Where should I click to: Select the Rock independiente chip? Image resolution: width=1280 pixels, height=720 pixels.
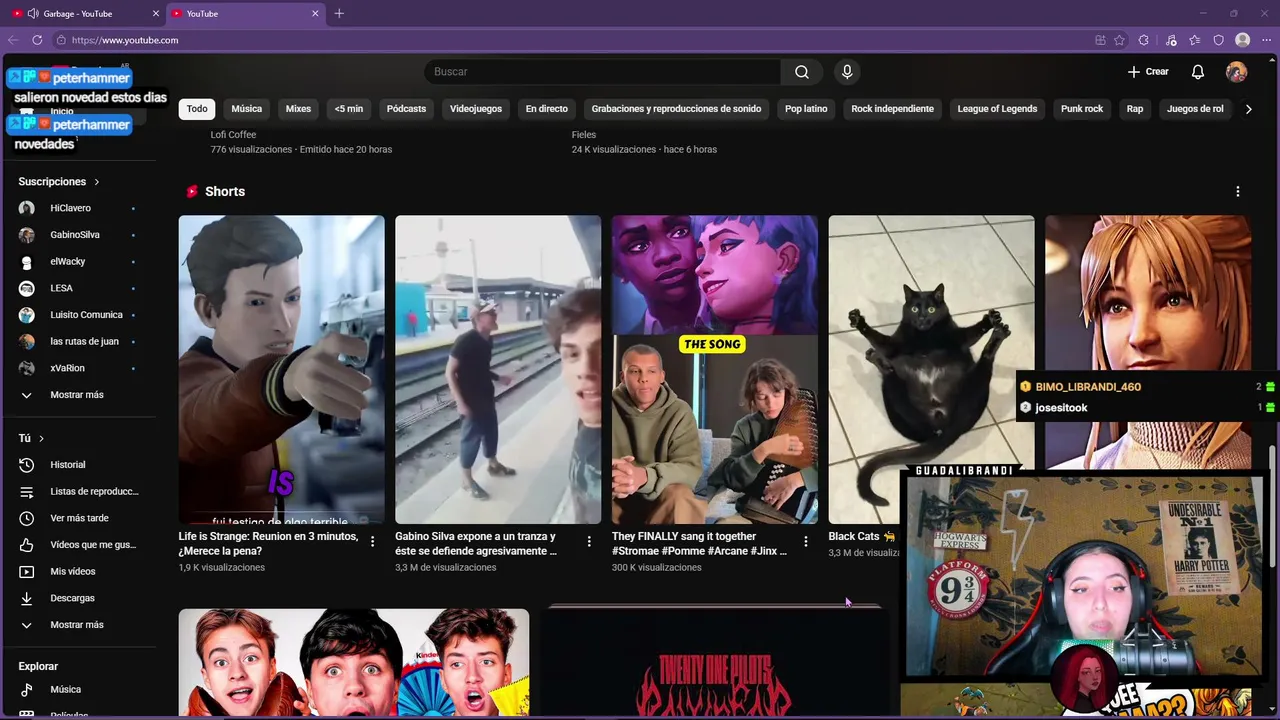point(892,109)
